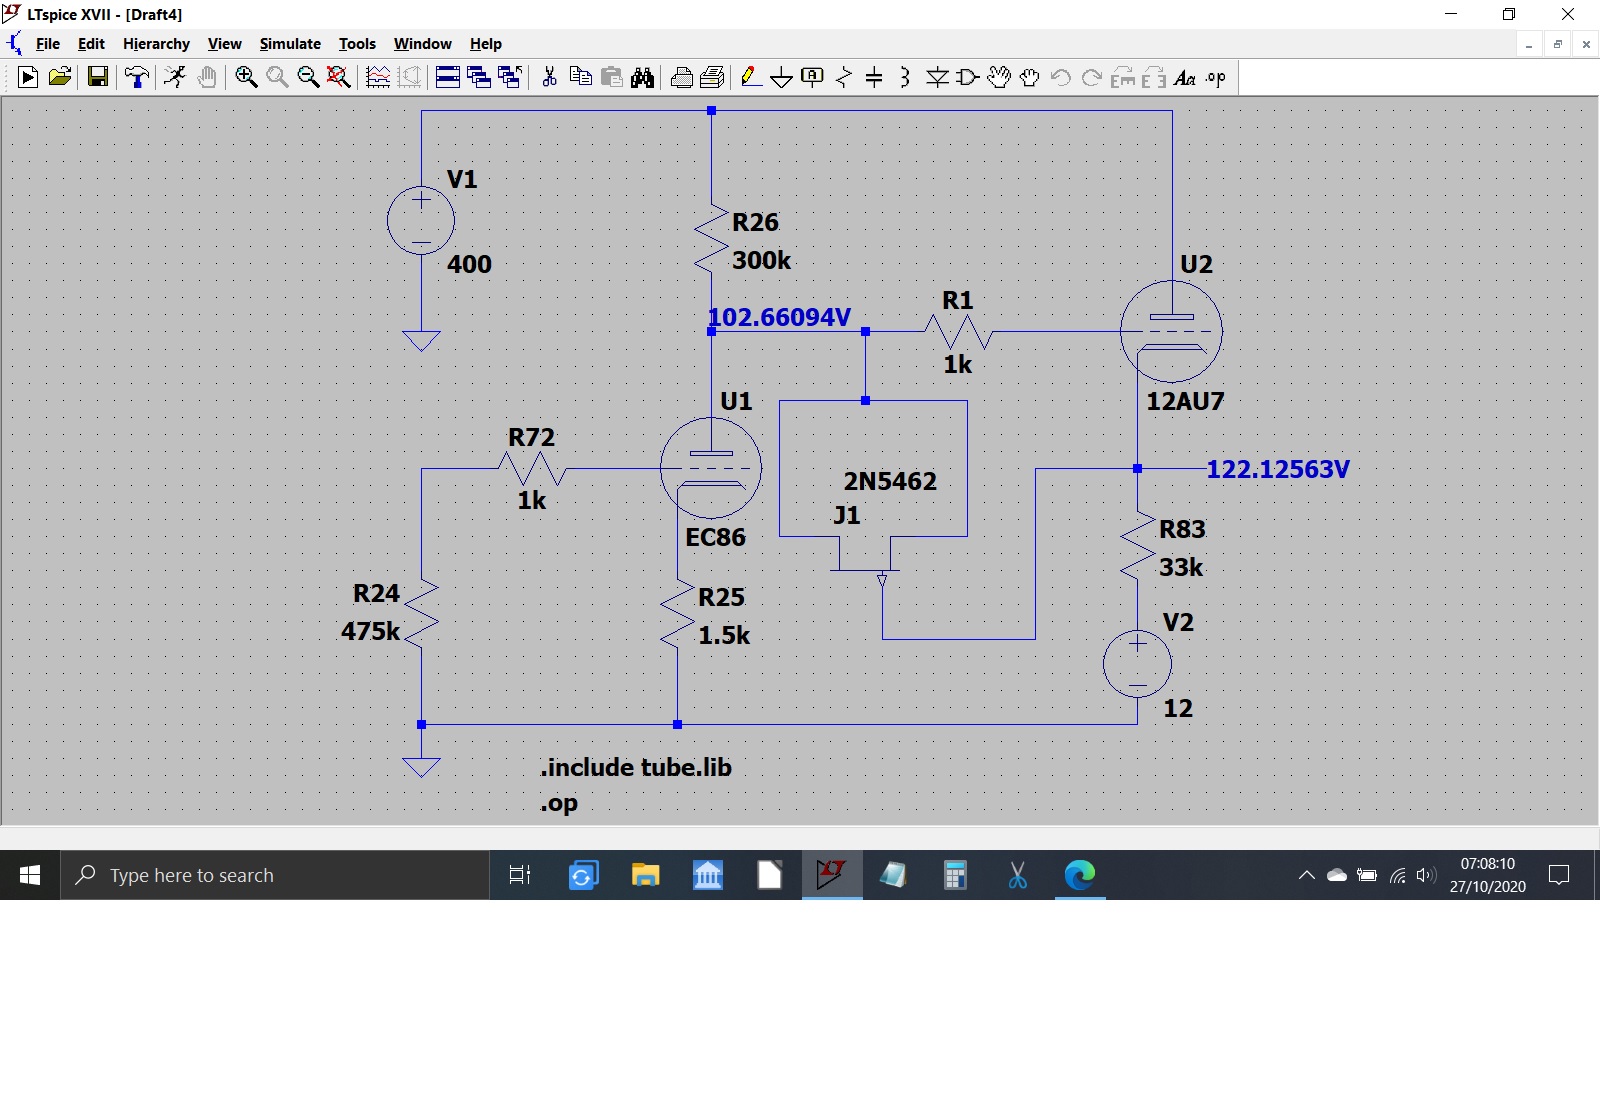
Task: Save the schematic with the floppy icon
Action: (97, 78)
